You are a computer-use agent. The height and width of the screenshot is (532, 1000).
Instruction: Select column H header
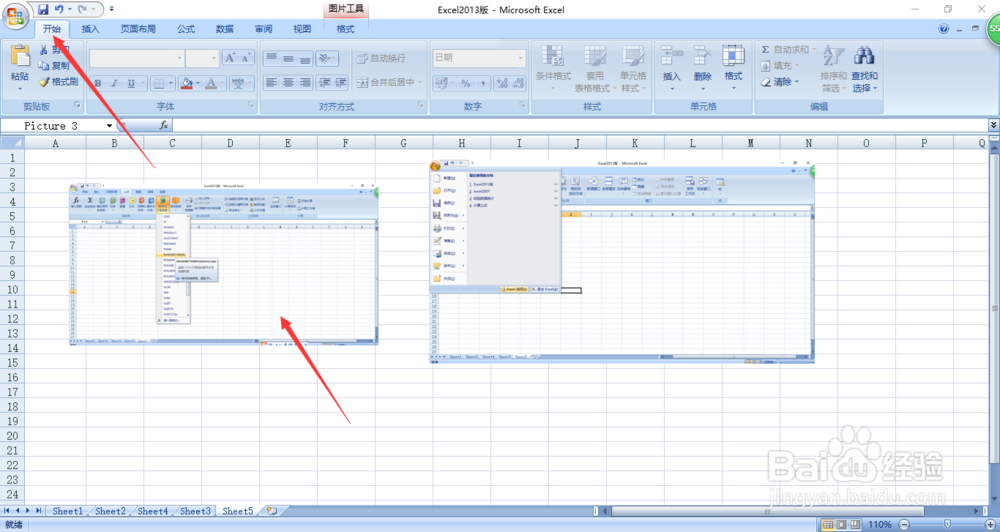pos(461,143)
